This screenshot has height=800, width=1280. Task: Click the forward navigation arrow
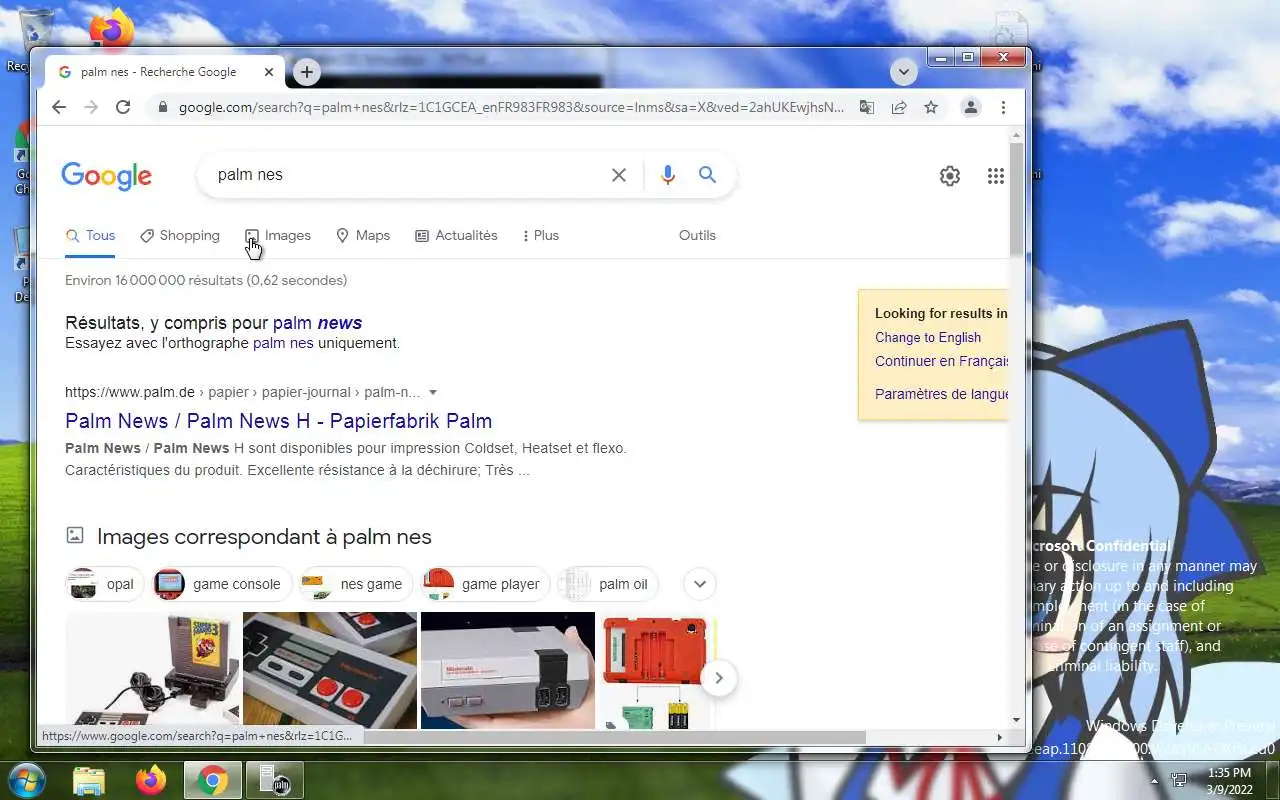(91, 107)
